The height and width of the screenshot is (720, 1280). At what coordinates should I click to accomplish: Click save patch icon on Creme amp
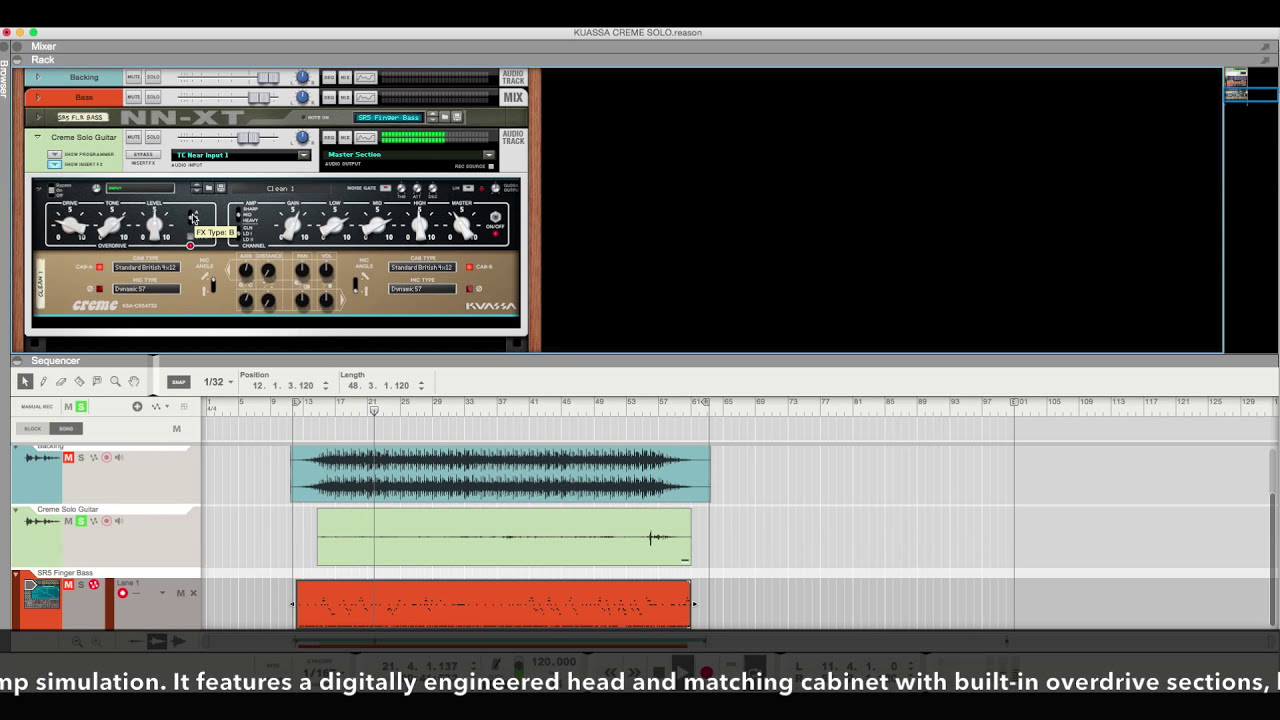coord(221,188)
